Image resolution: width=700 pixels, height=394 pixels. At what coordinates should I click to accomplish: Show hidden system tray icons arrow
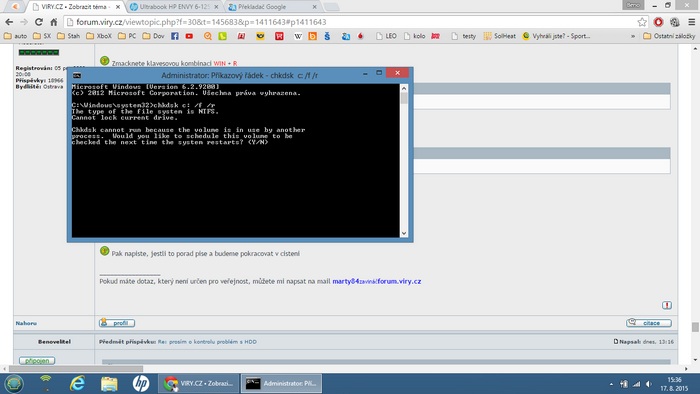[x=611, y=384]
